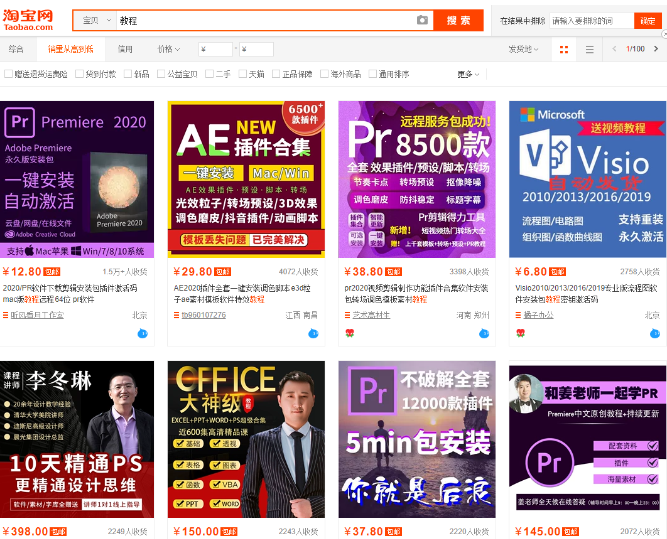This screenshot has width=667, height=539.
Task: Click heart badge icon under Visio item
Action: click(x=520, y=333)
